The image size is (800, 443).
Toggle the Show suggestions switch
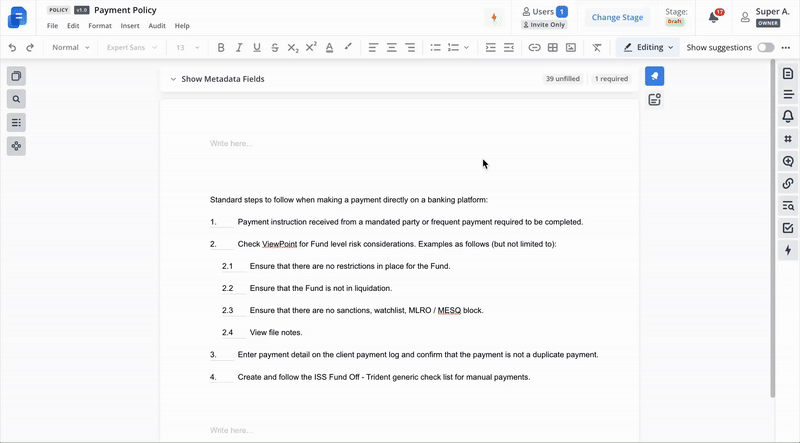[x=765, y=47]
